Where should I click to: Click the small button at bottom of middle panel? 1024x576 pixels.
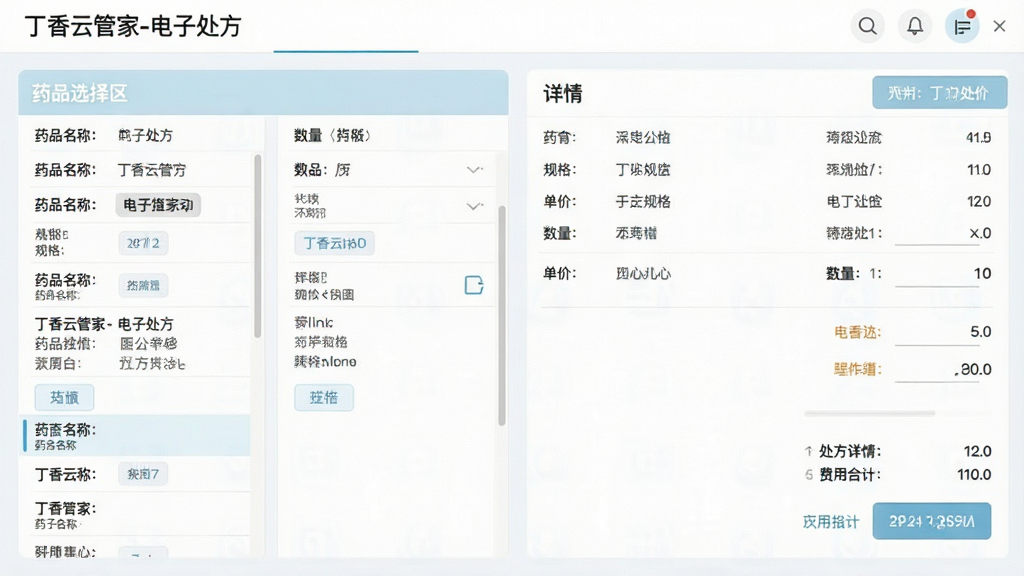tap(323, 397)
